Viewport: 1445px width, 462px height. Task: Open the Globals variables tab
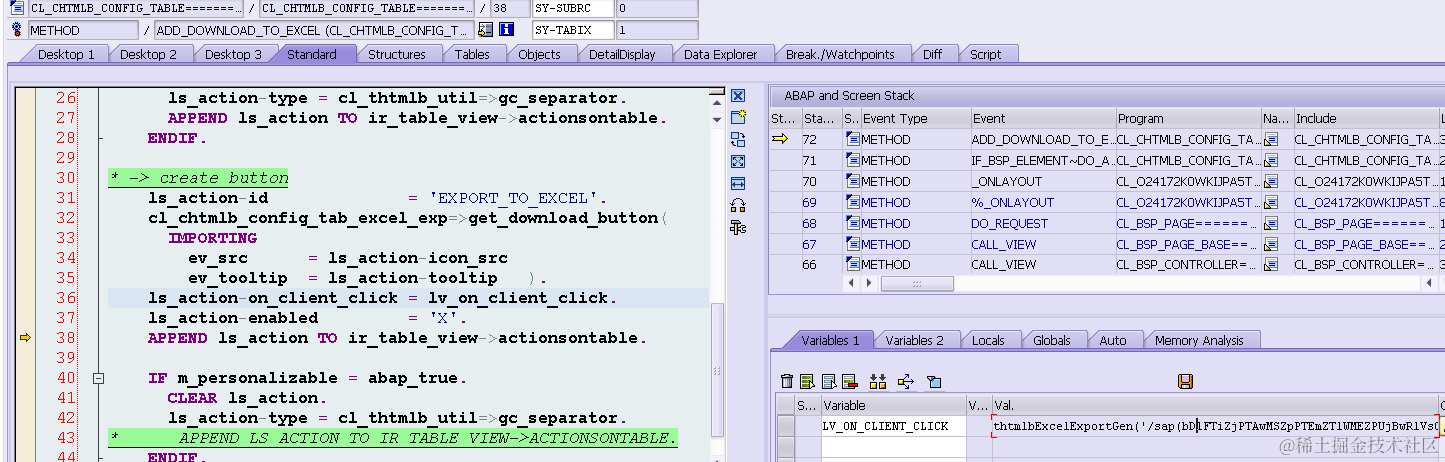[x=1052, y=340]
